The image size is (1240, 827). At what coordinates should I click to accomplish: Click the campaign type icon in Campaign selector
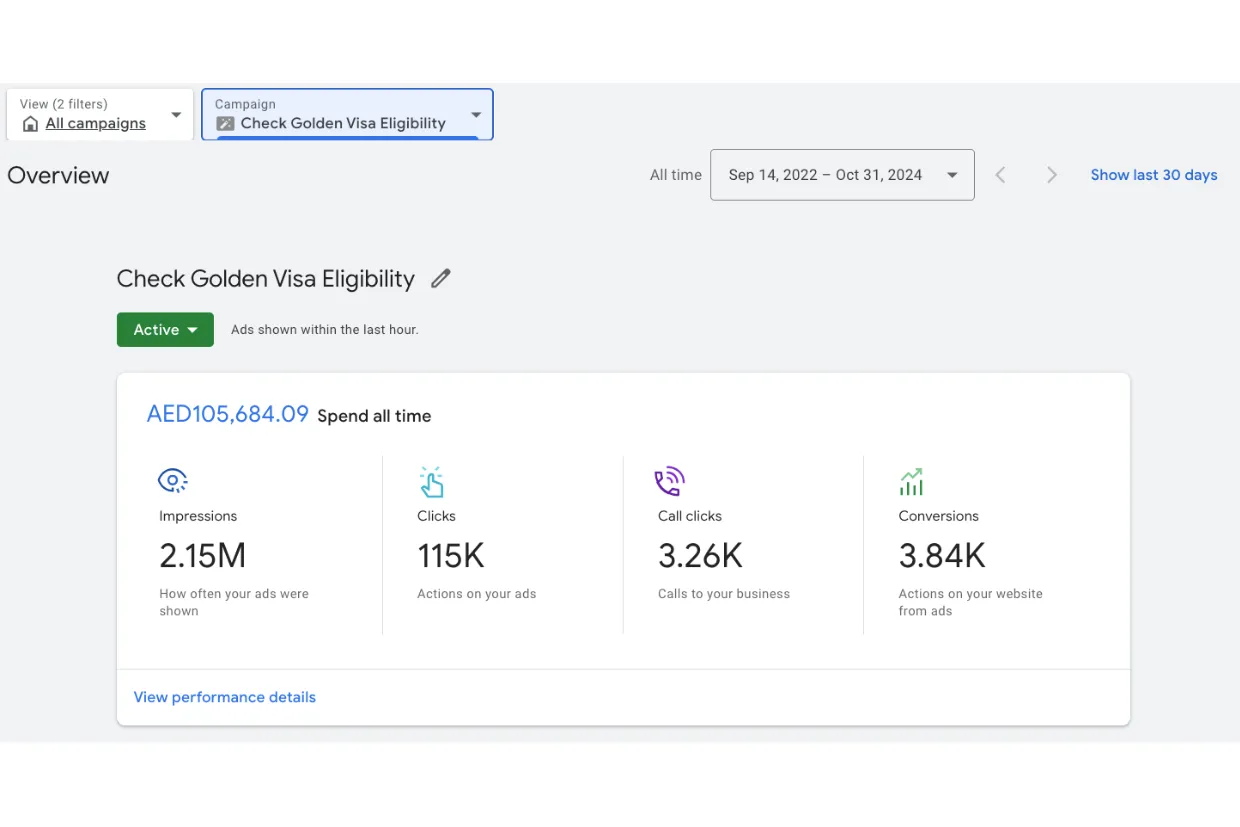(225, 124)
